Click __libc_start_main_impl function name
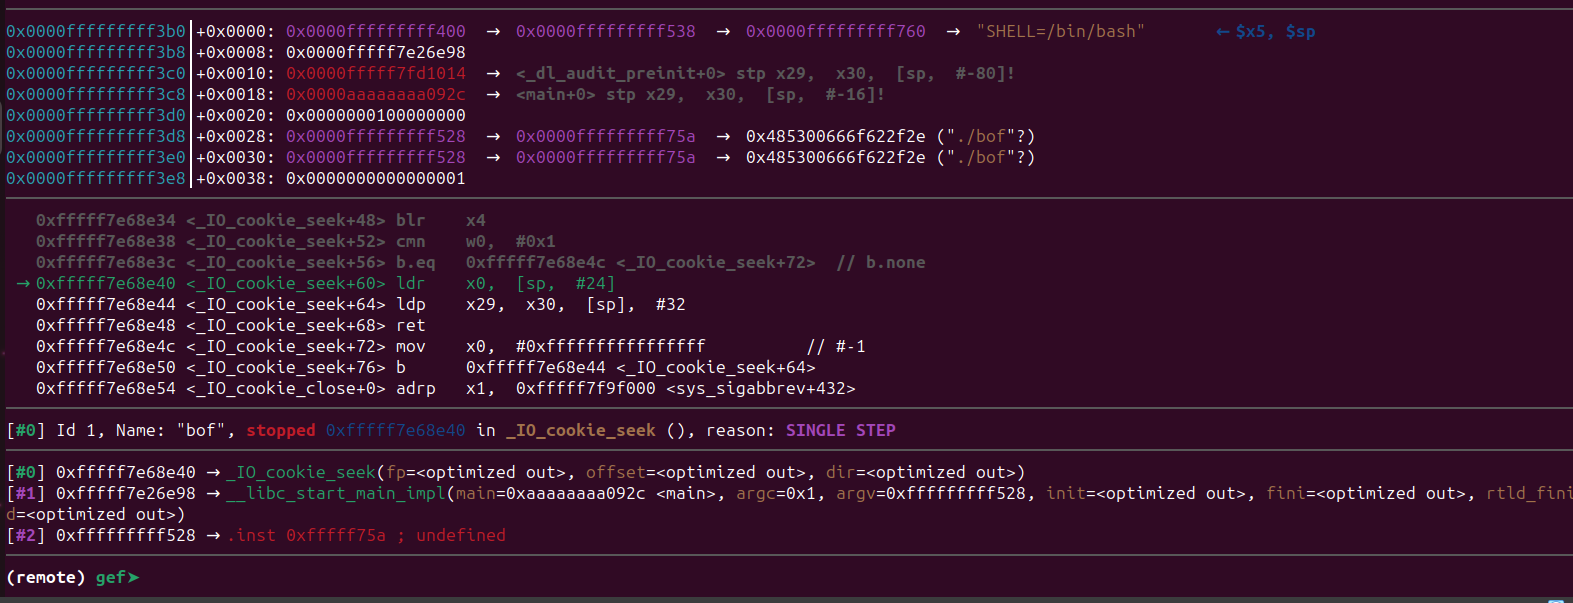This screenshot has height=603, width=1573. [336, 493]
